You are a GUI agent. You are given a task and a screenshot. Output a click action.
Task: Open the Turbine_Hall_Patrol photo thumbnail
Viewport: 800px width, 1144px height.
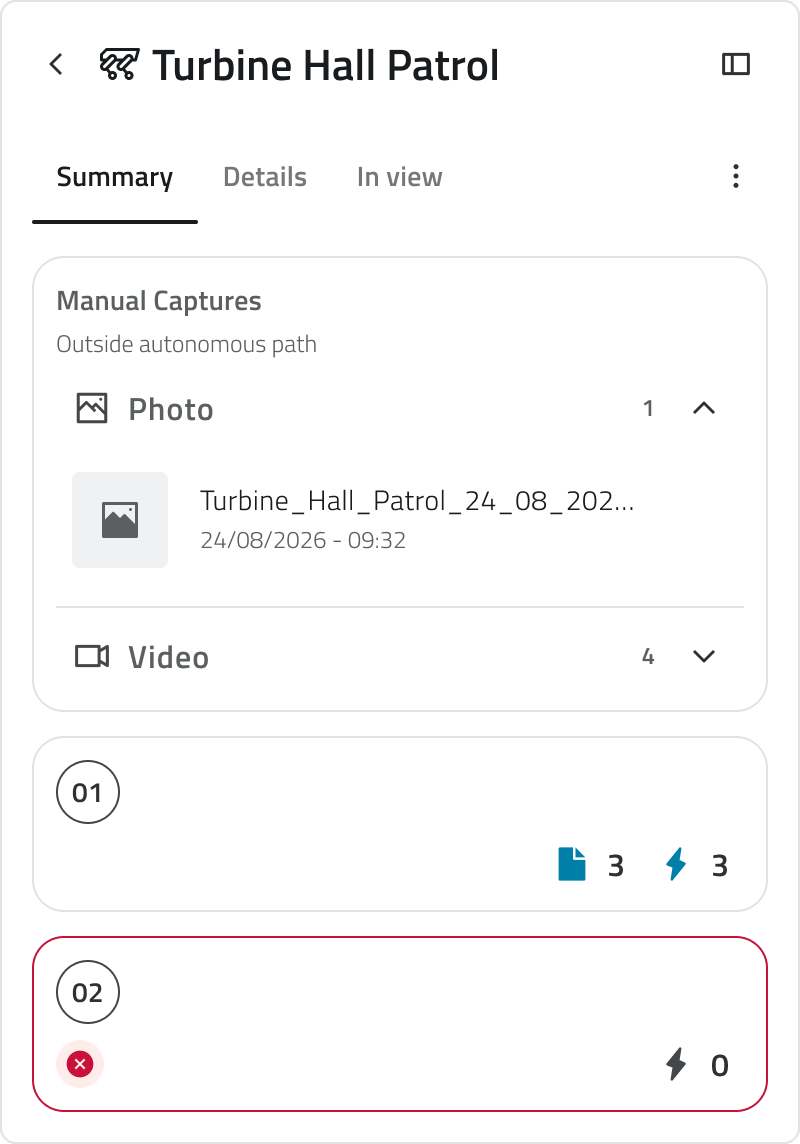[120, 519]
